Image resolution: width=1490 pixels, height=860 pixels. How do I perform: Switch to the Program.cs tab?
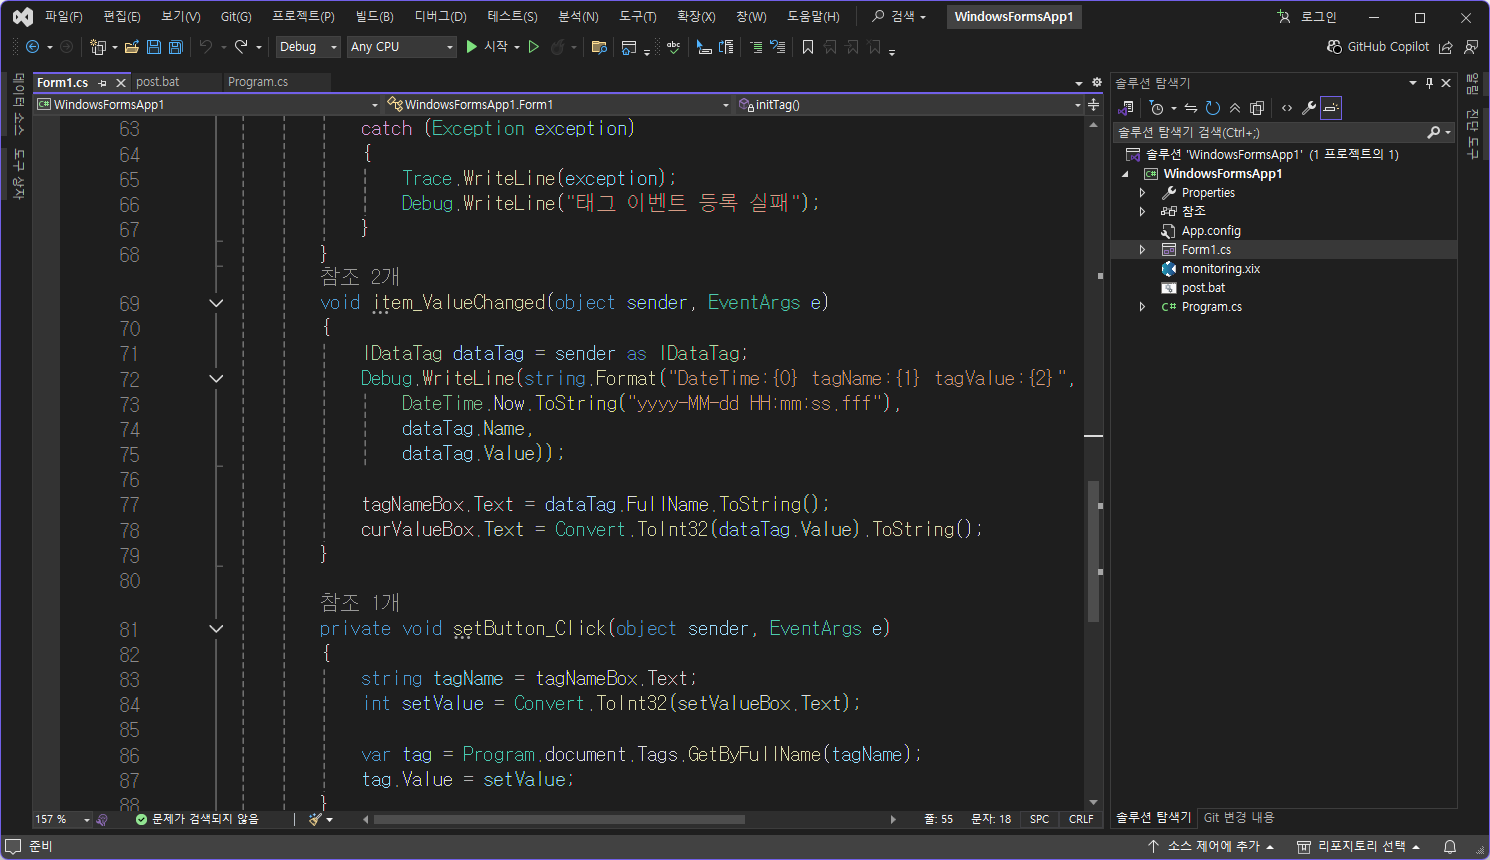tap(258, 82)
